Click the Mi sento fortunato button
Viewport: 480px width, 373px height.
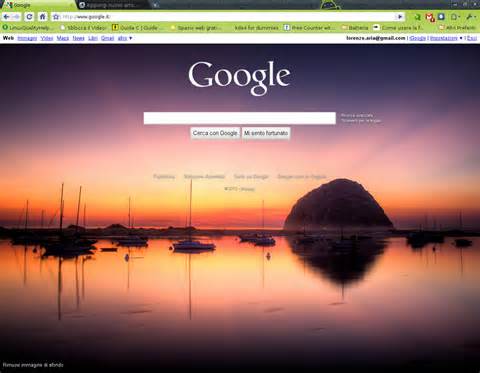(266, 133)
